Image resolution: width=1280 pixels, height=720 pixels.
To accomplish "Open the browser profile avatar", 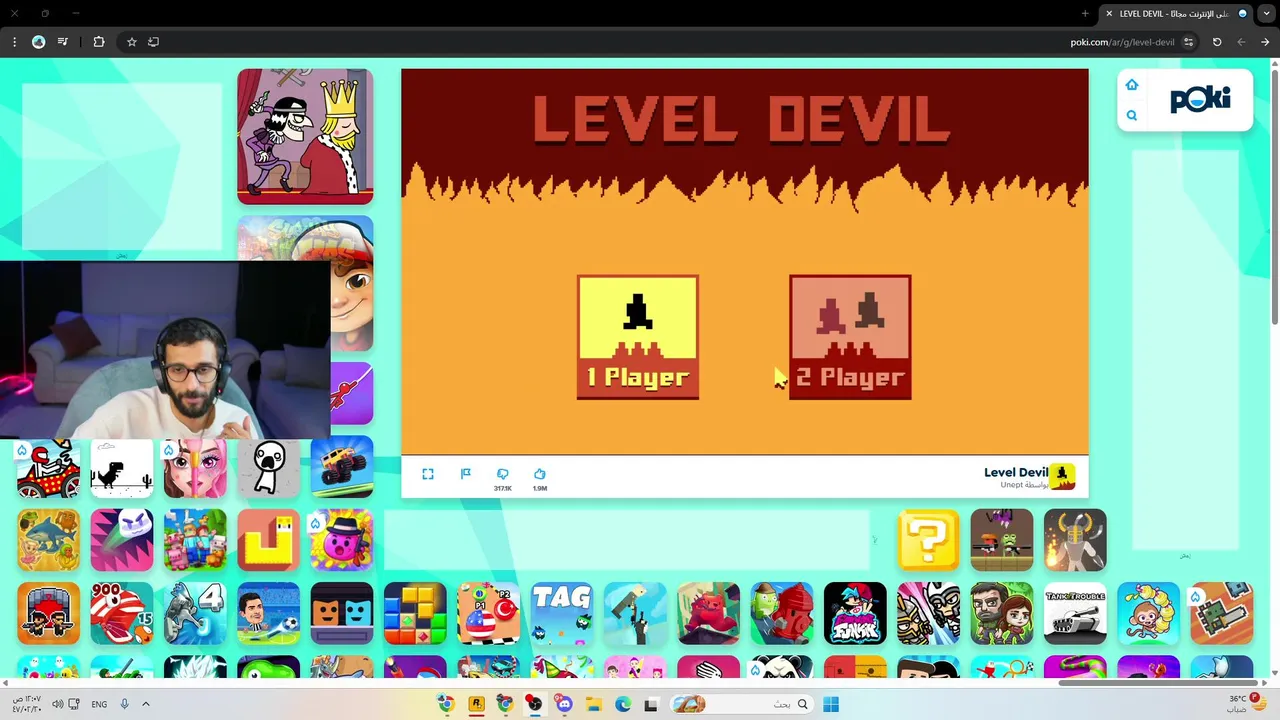I will pyautogui.click(x=38, y=42).
